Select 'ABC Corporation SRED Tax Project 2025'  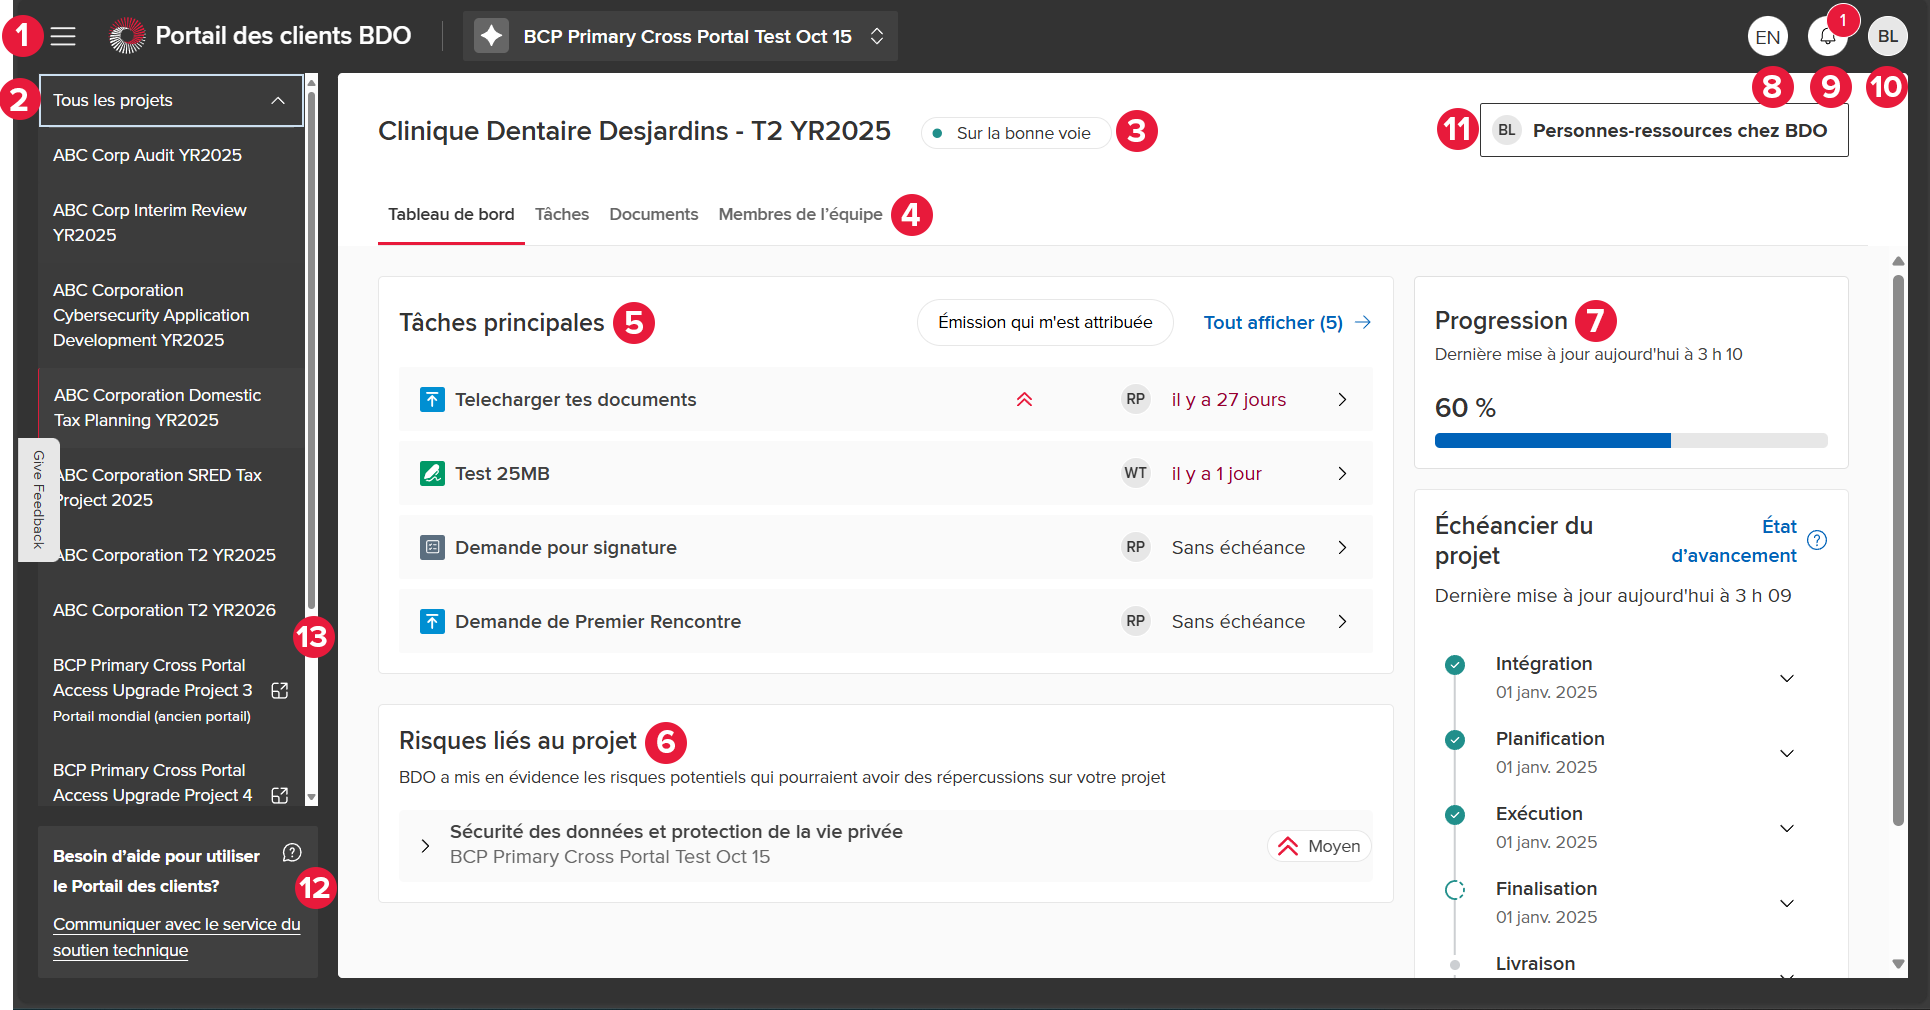click(x=171, y=488)
